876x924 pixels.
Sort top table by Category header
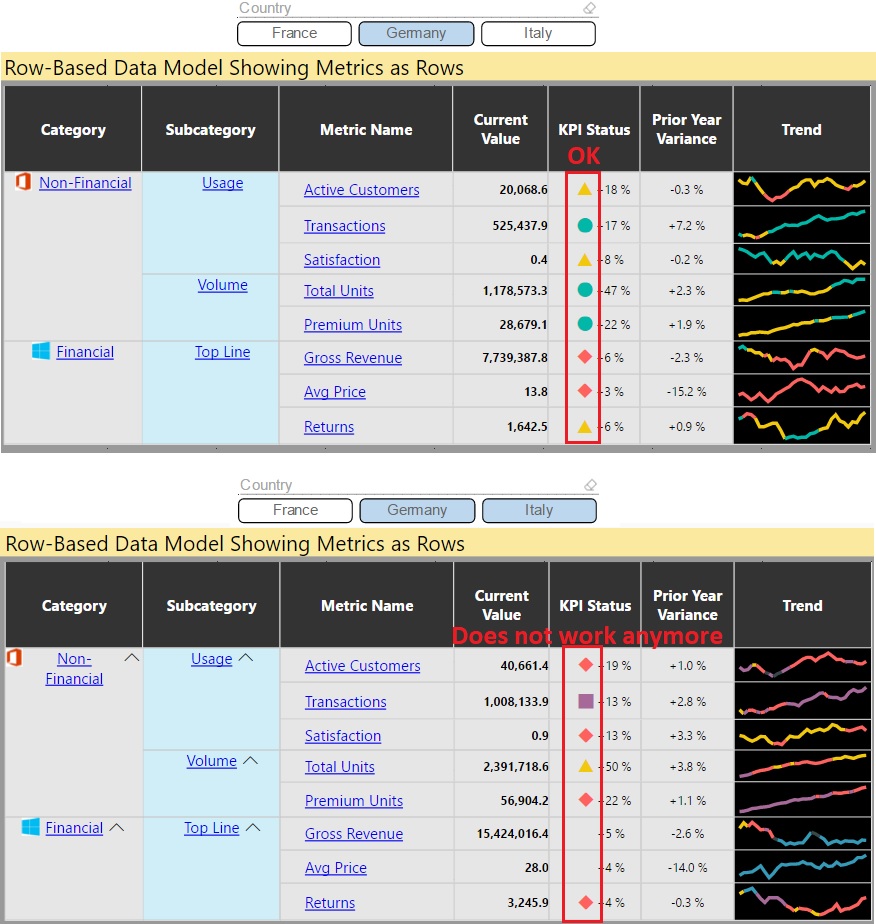[73, 129]
